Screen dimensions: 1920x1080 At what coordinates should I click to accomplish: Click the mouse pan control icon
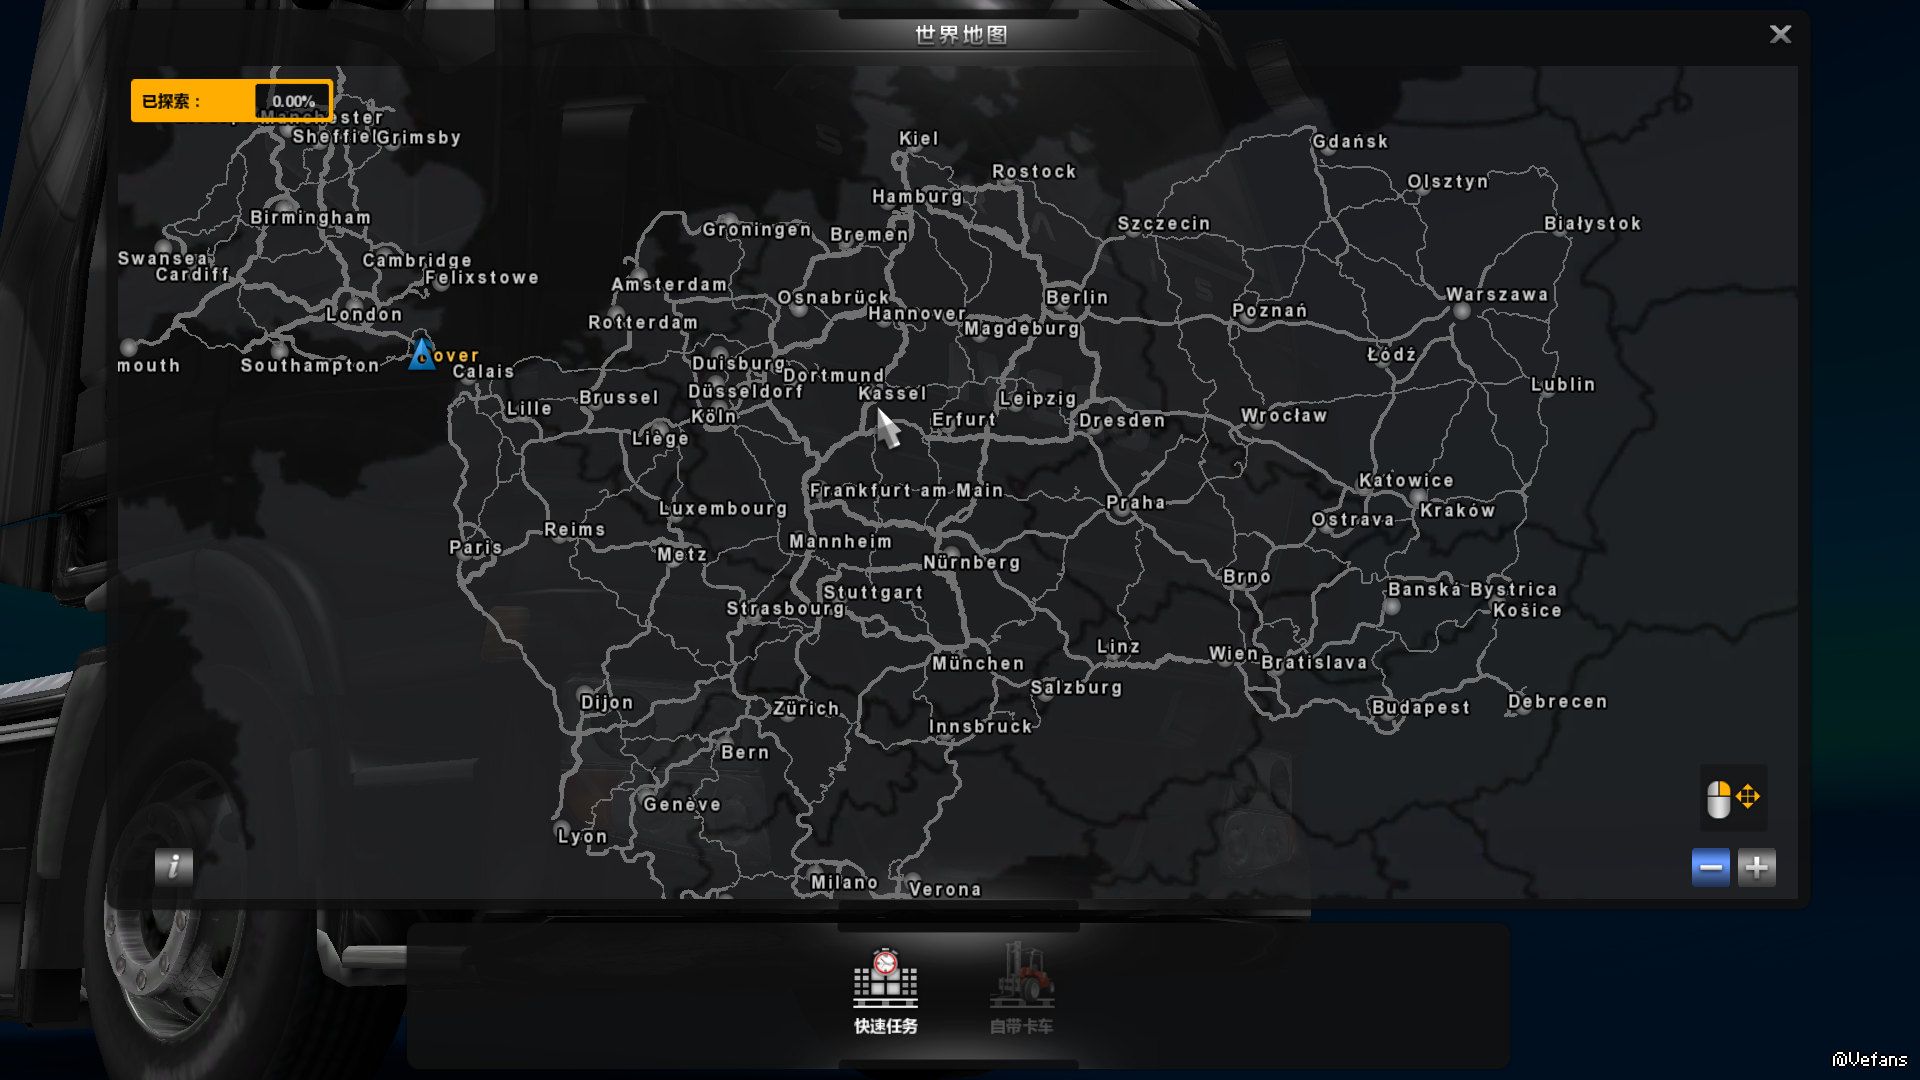coord(1732,798)
